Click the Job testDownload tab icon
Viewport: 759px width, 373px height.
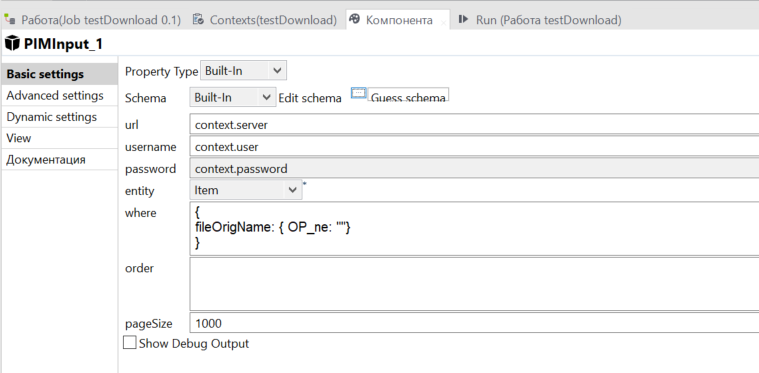pos(9,20)
